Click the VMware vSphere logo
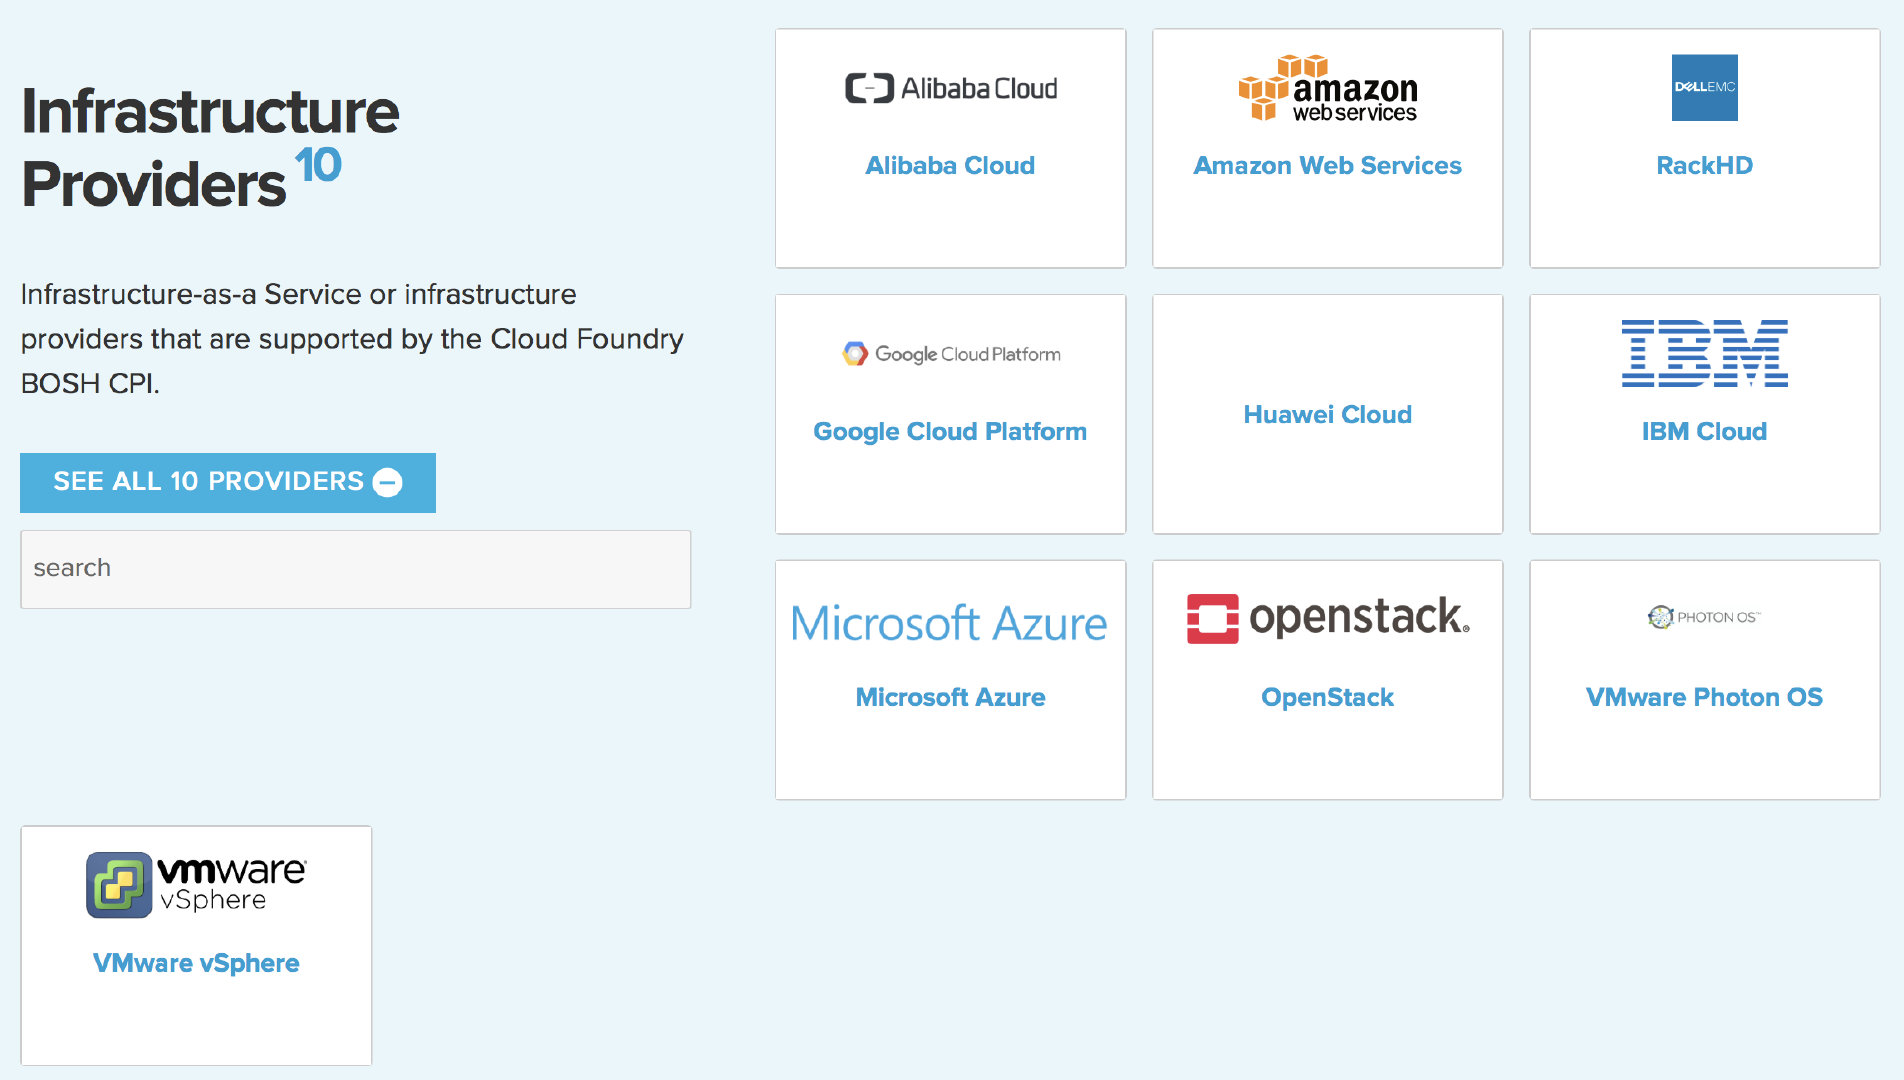This screenshot has height=1080, width=1904. (196, 884)
